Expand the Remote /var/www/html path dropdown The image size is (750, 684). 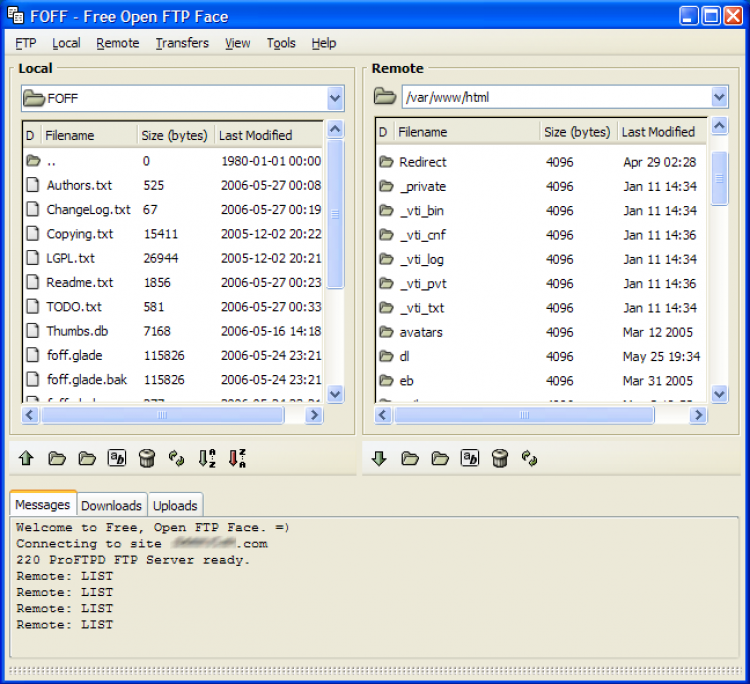click(719, 97)
